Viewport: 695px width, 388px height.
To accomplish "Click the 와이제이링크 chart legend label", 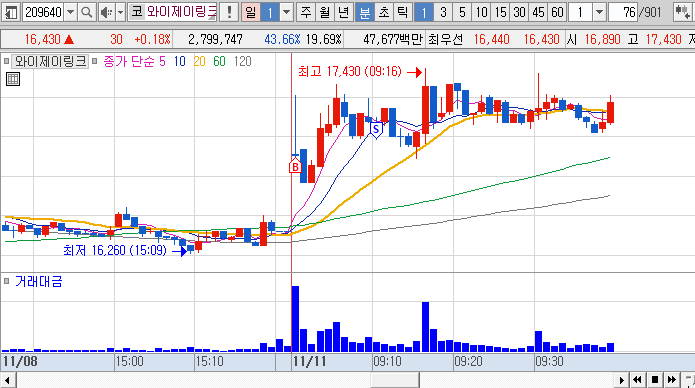I will point(50,61).
